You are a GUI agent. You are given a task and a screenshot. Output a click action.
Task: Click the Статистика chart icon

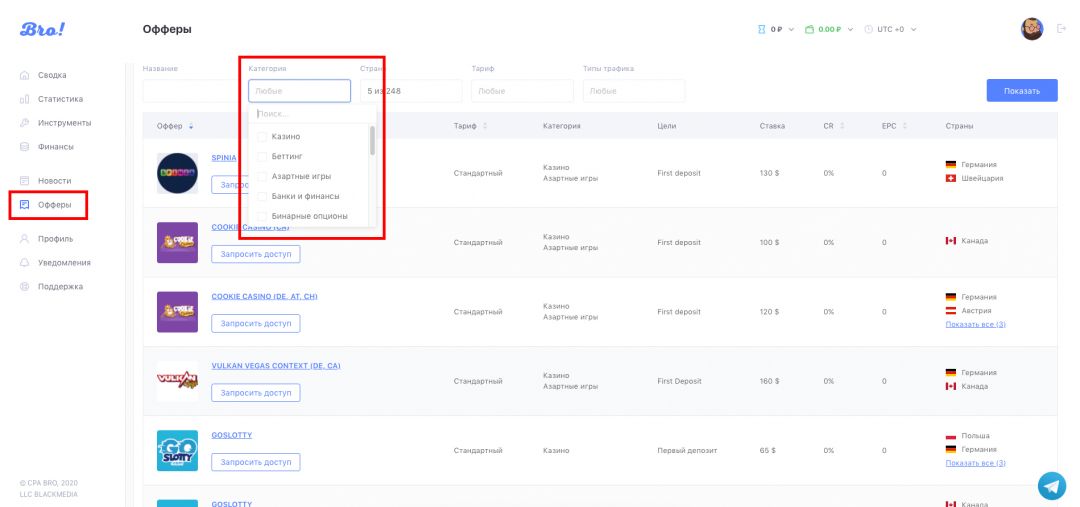click(x=25, y=99)
